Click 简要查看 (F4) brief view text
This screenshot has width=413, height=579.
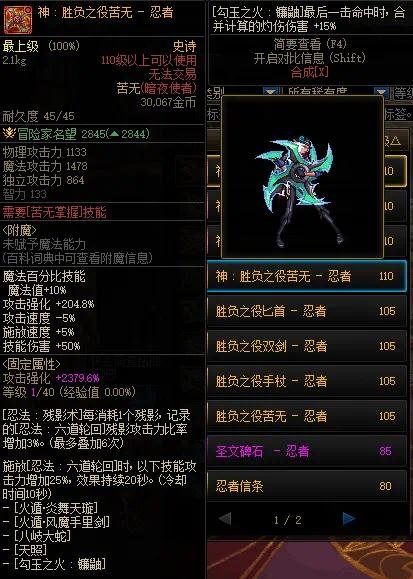310,44
